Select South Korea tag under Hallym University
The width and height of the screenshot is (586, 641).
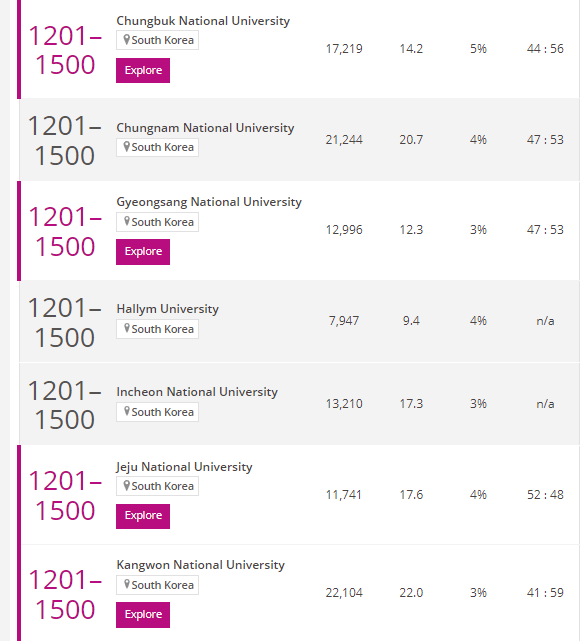tap(157, 329)
